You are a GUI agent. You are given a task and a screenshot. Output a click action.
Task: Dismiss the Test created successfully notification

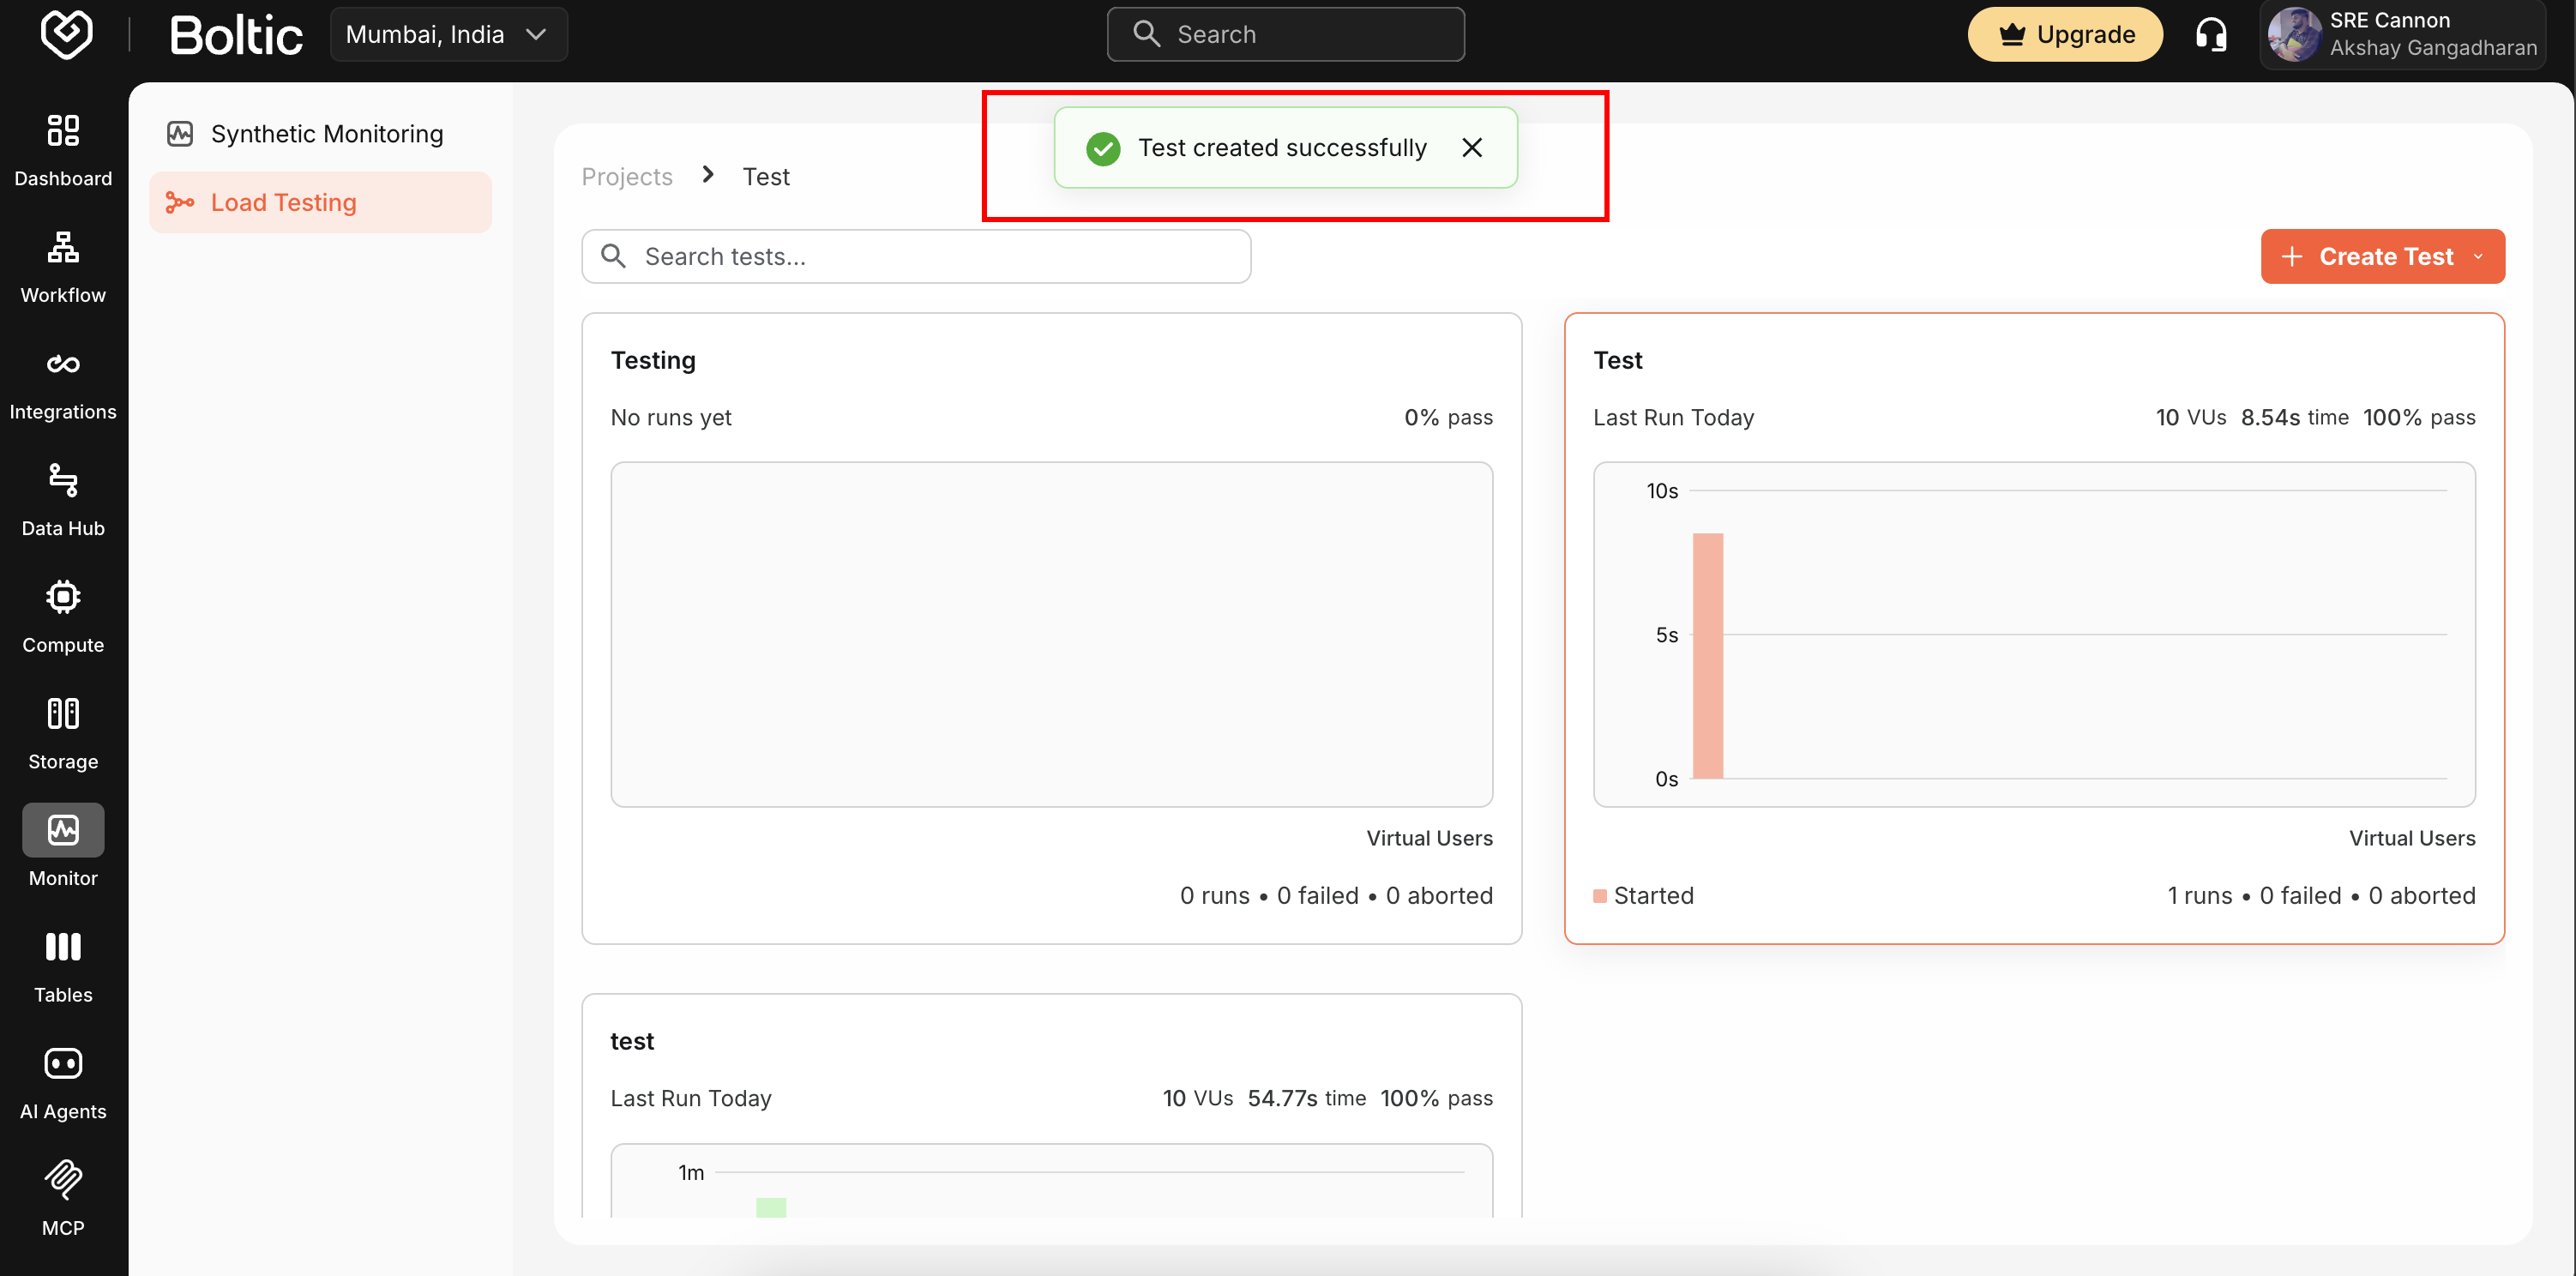(x=1471, y=147)
